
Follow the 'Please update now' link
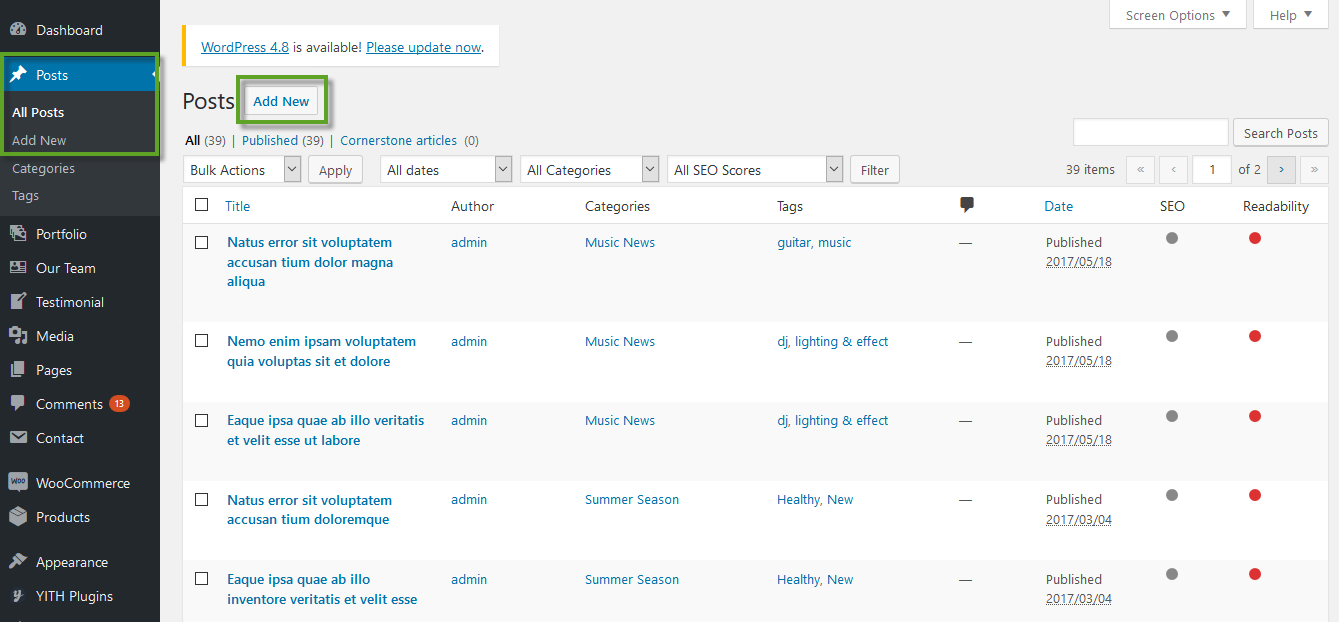[x=423, y=47]
